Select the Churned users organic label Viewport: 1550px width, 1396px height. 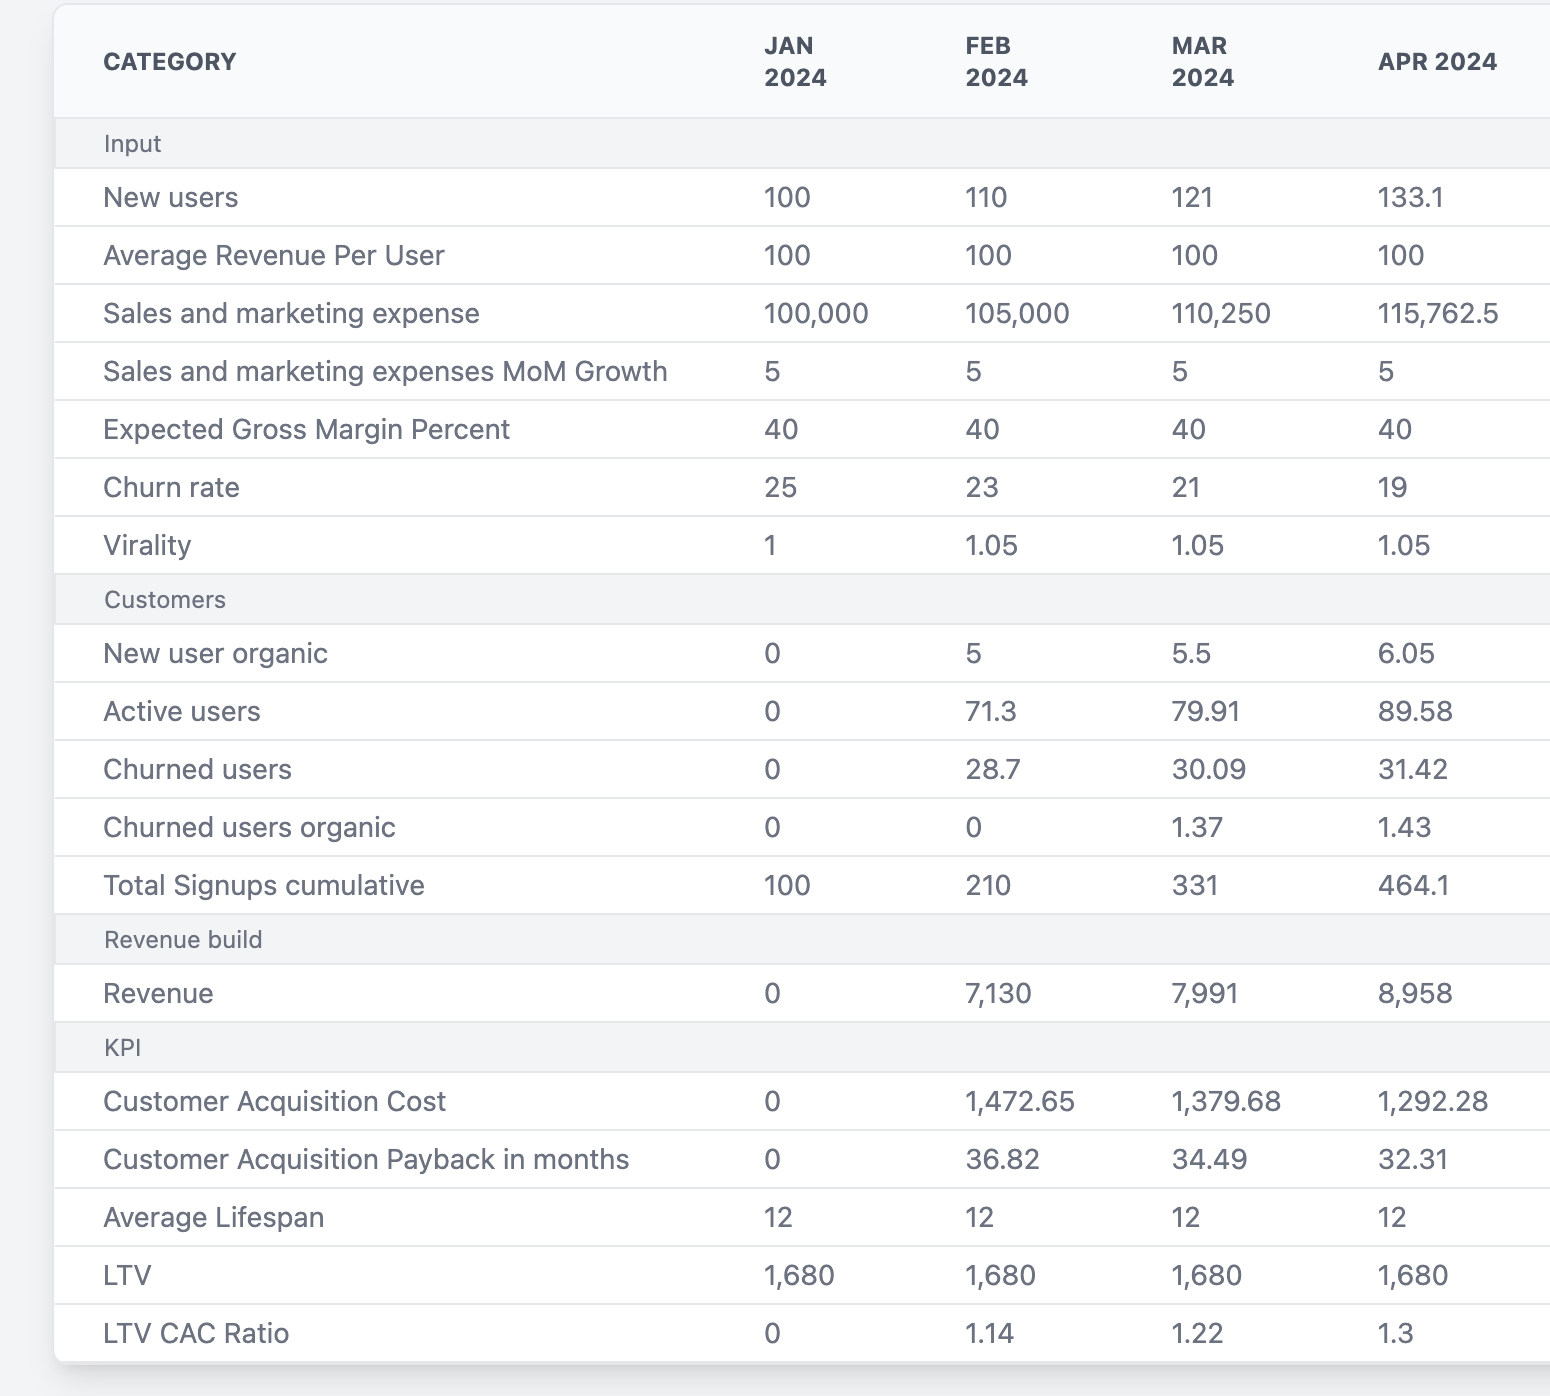tap(250, 827)
